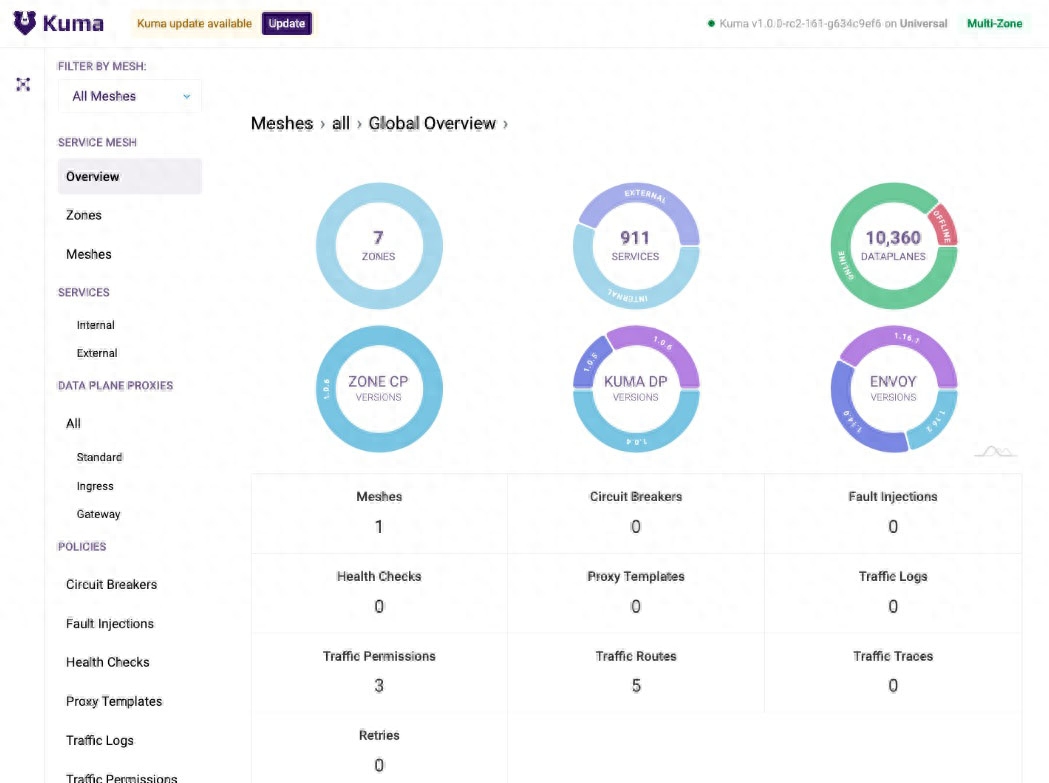The height and width of the screenshot is (783, 1049).
Task: Click the Kuma update available notice
Action: (x=194, y=23)
